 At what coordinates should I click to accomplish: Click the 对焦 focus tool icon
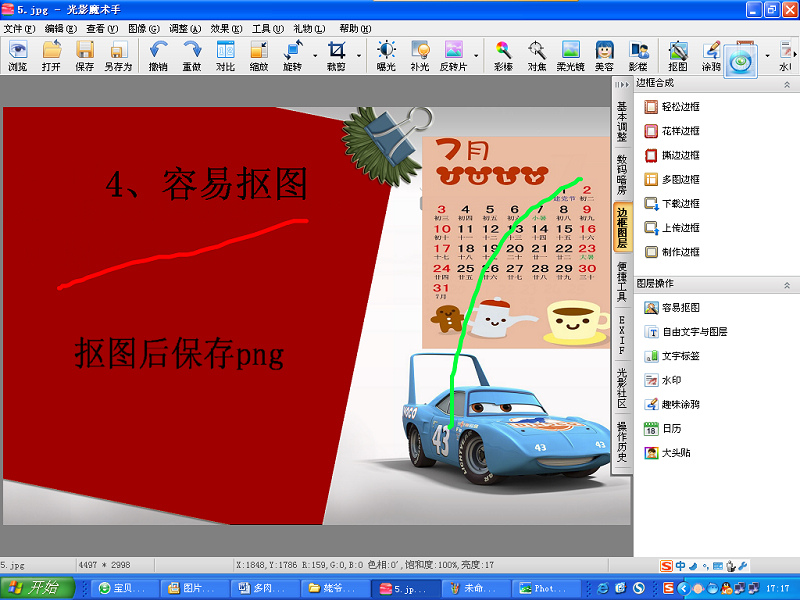point(537,55)
